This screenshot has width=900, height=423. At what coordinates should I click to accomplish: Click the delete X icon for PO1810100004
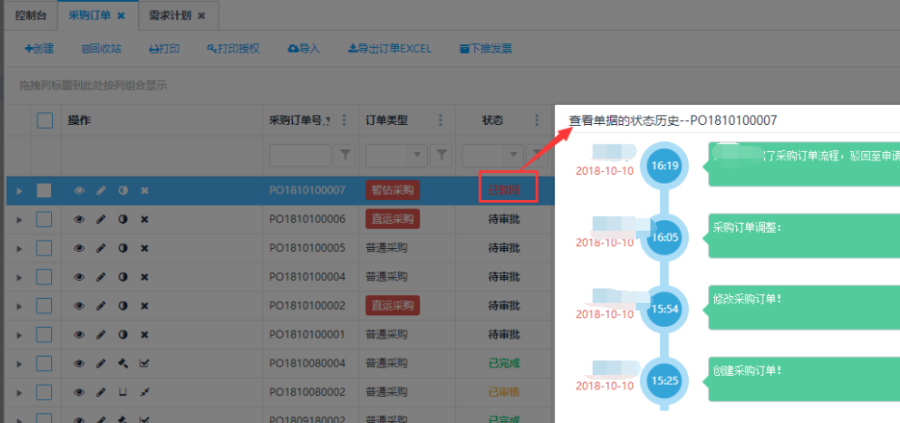pos(144,277)
